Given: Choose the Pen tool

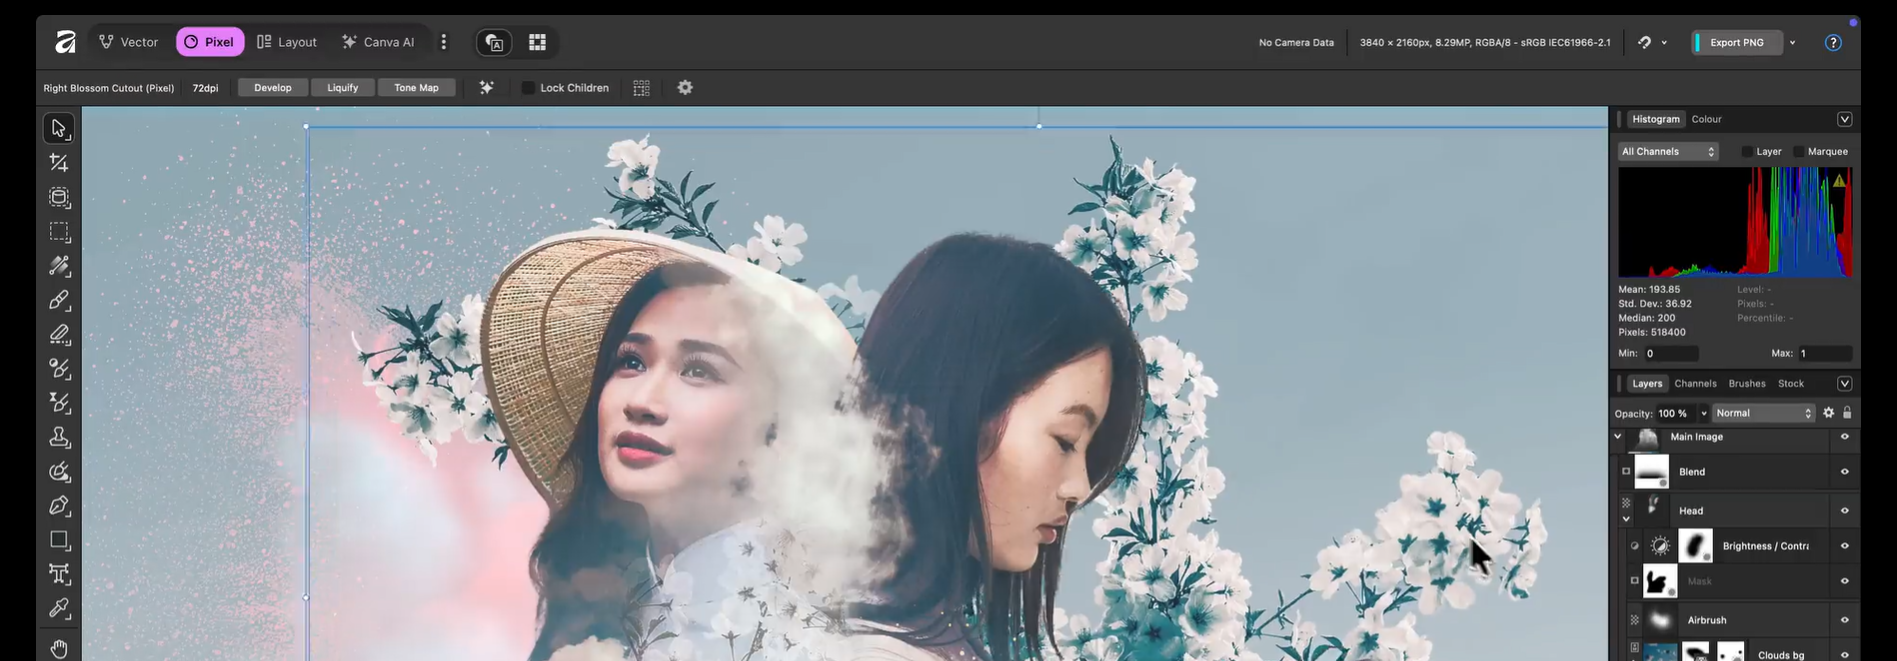Looking at the screenshot, I should click(59, 506).
